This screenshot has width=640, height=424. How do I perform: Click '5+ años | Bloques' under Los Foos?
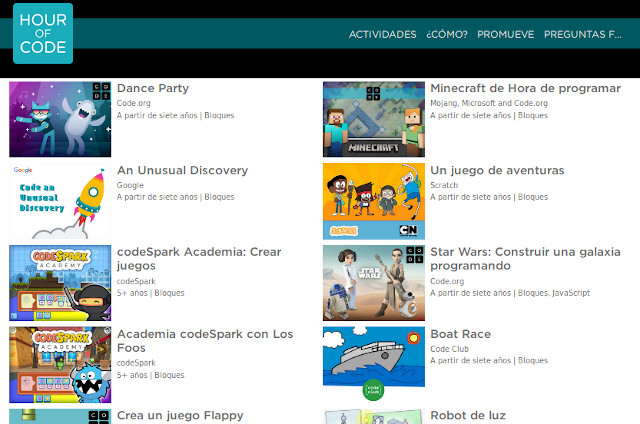151,375
